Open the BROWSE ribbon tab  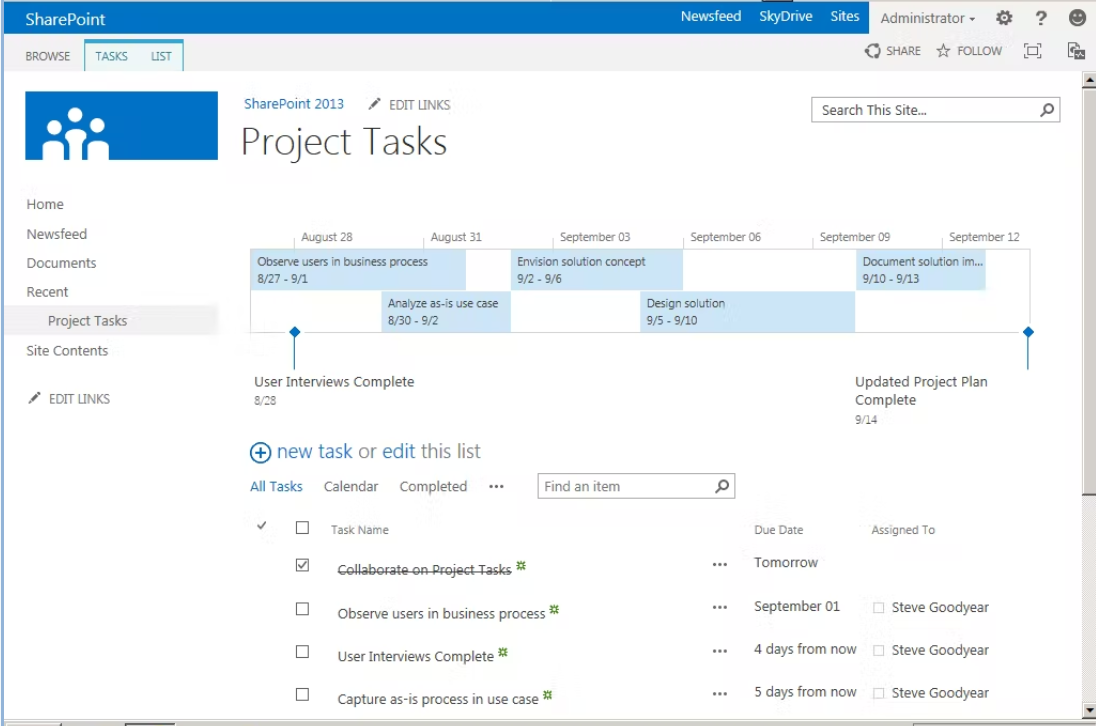[x=48, y=56]
